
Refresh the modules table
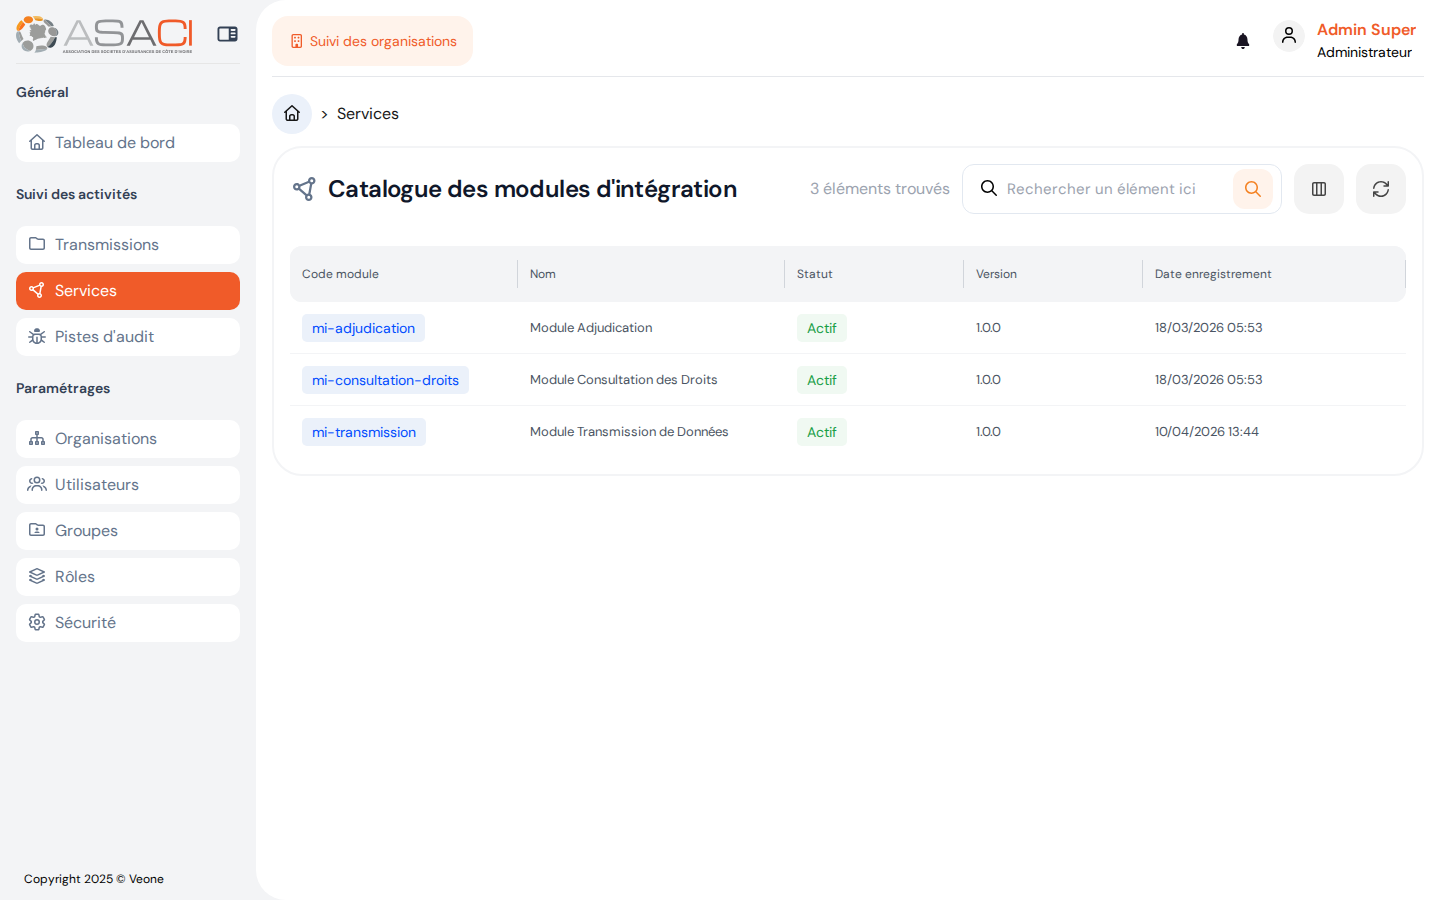click(x=1381, y=188)
